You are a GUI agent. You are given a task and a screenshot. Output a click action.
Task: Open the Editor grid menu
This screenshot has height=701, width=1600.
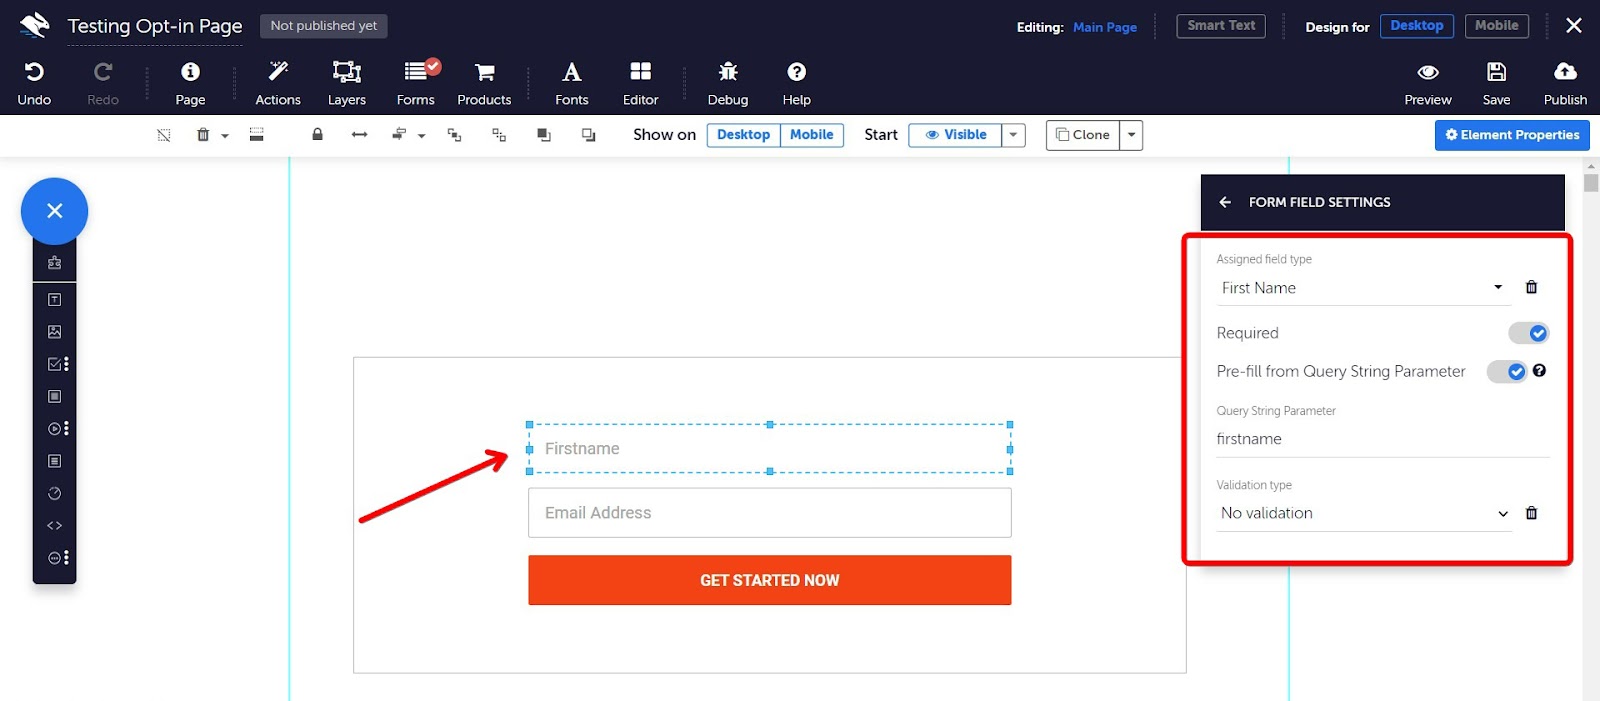pyautogui.click(x=640, y=83)
